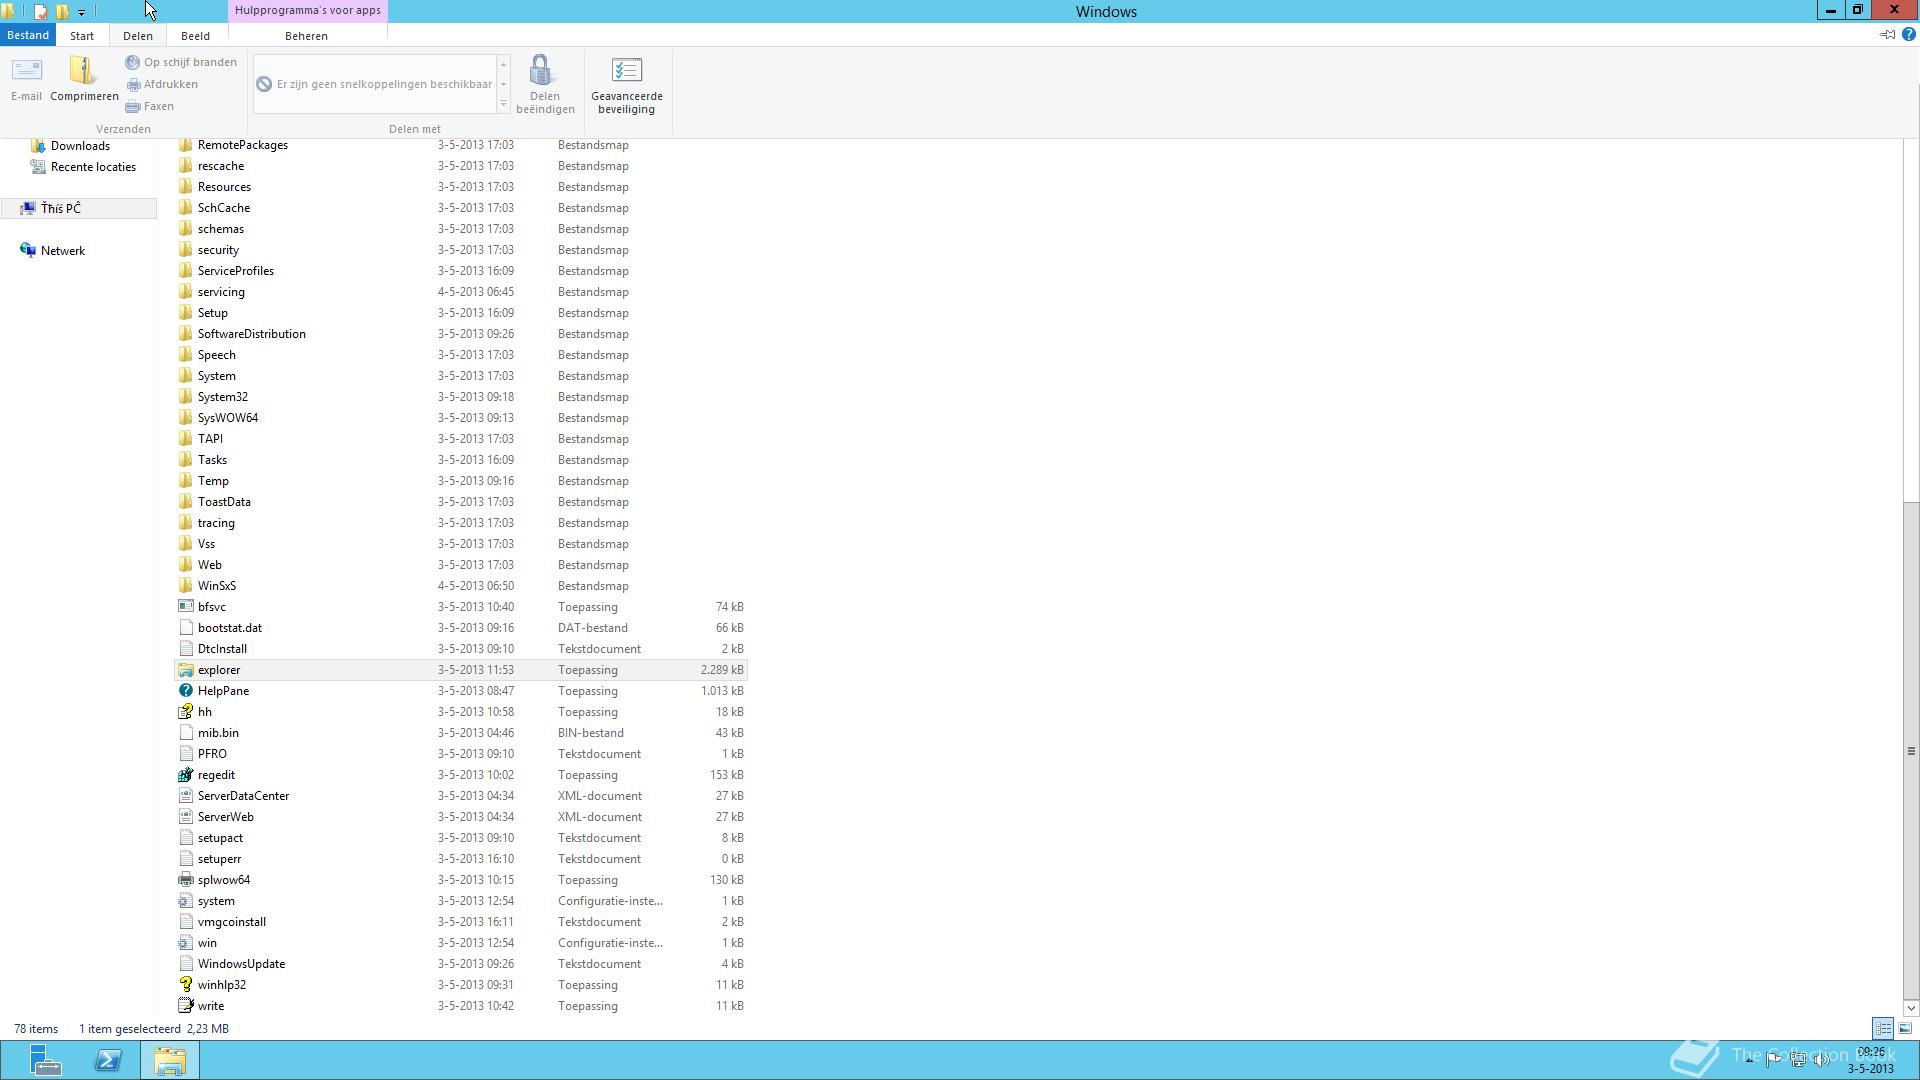Select the ServiceProfiles folder

click(x=461, y=271)
